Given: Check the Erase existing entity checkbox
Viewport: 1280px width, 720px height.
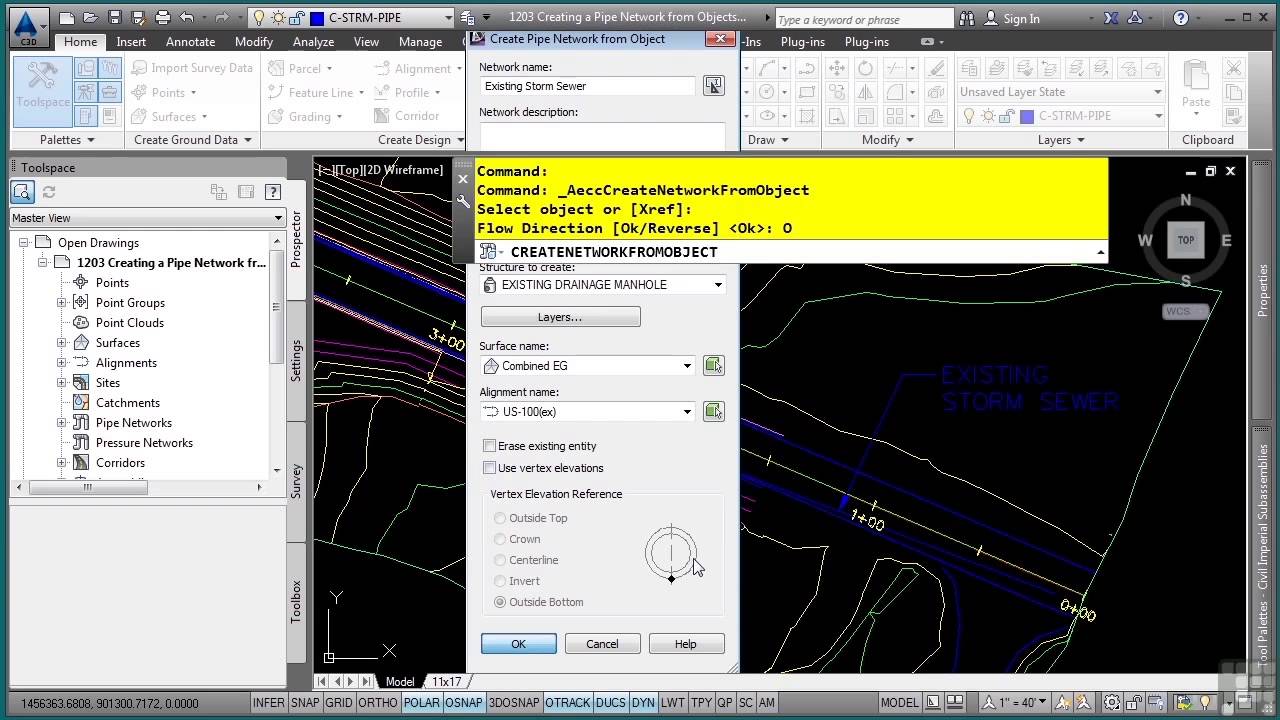Looking at the screenshot, I should 489,446.
